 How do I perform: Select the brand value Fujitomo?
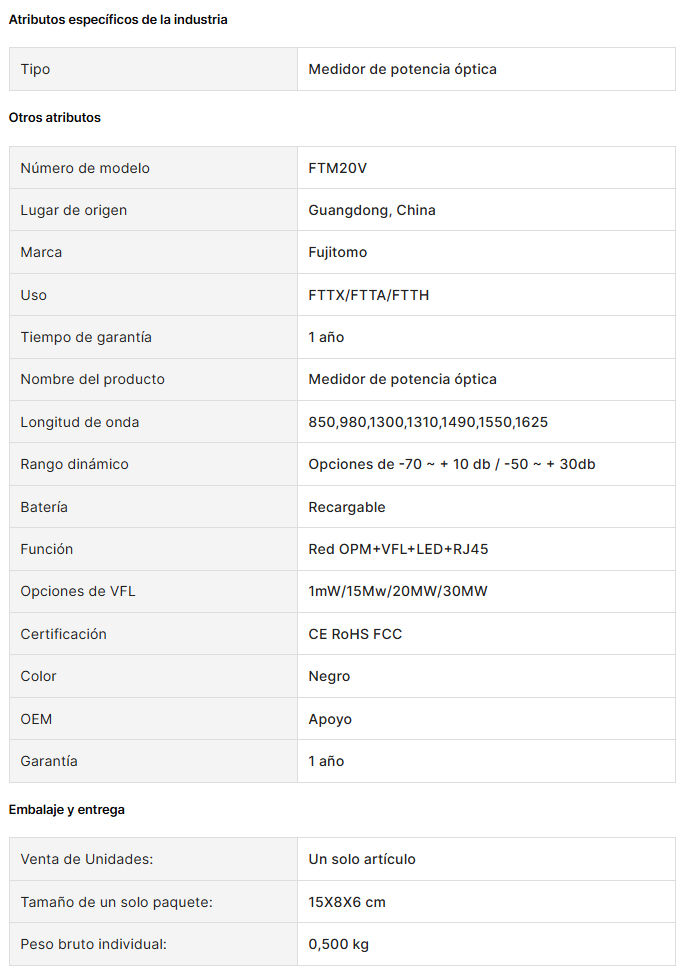(x=337, y=252)
